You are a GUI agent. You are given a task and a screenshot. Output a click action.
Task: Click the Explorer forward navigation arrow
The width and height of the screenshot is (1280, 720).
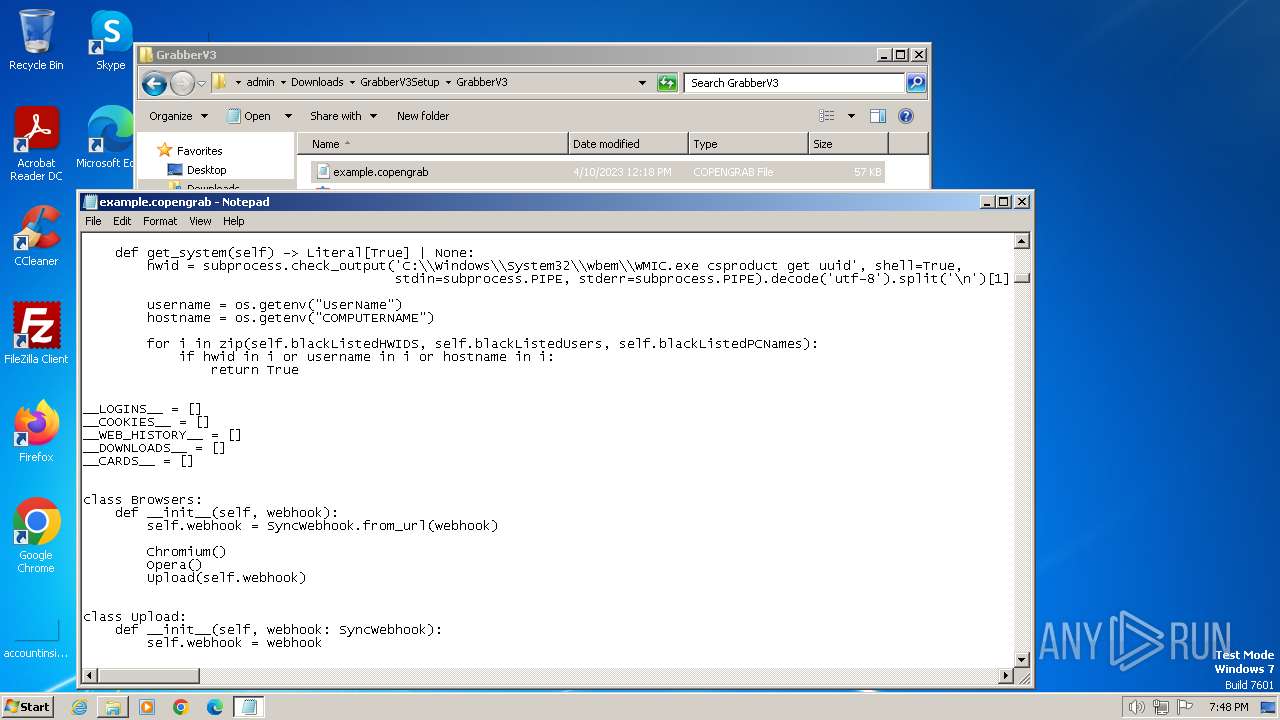[182, 83]
